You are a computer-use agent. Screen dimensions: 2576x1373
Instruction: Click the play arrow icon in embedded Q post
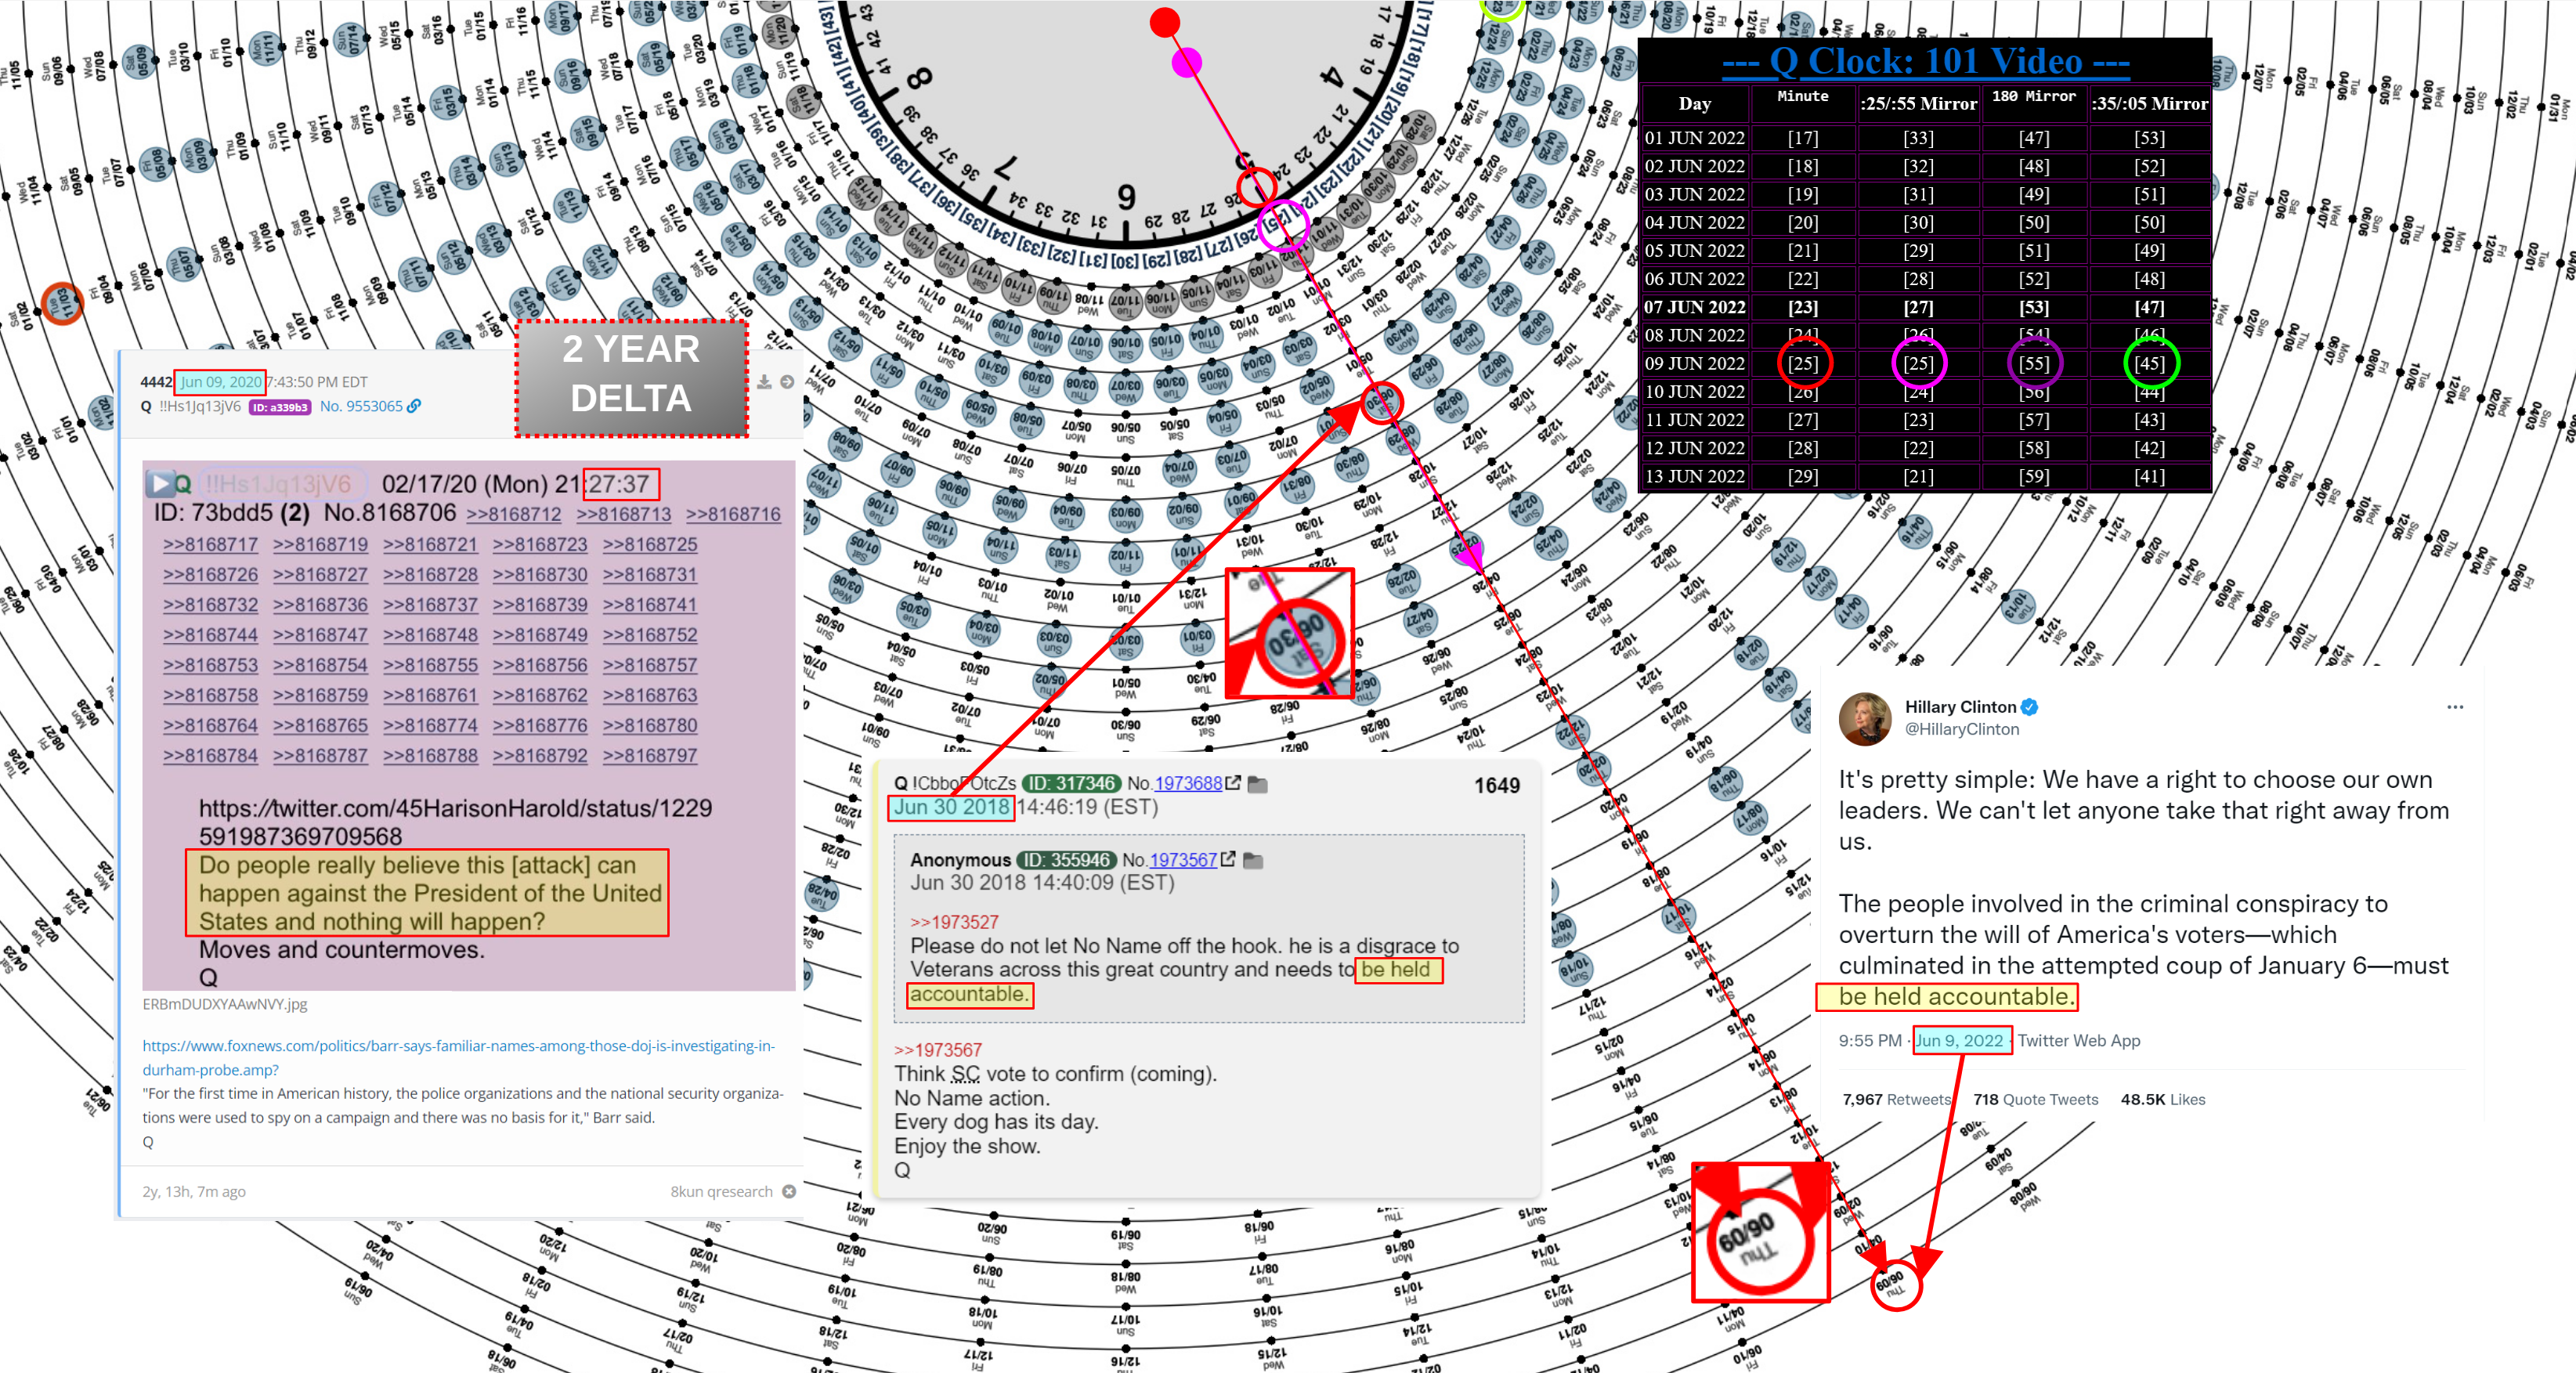pos(160,484)
